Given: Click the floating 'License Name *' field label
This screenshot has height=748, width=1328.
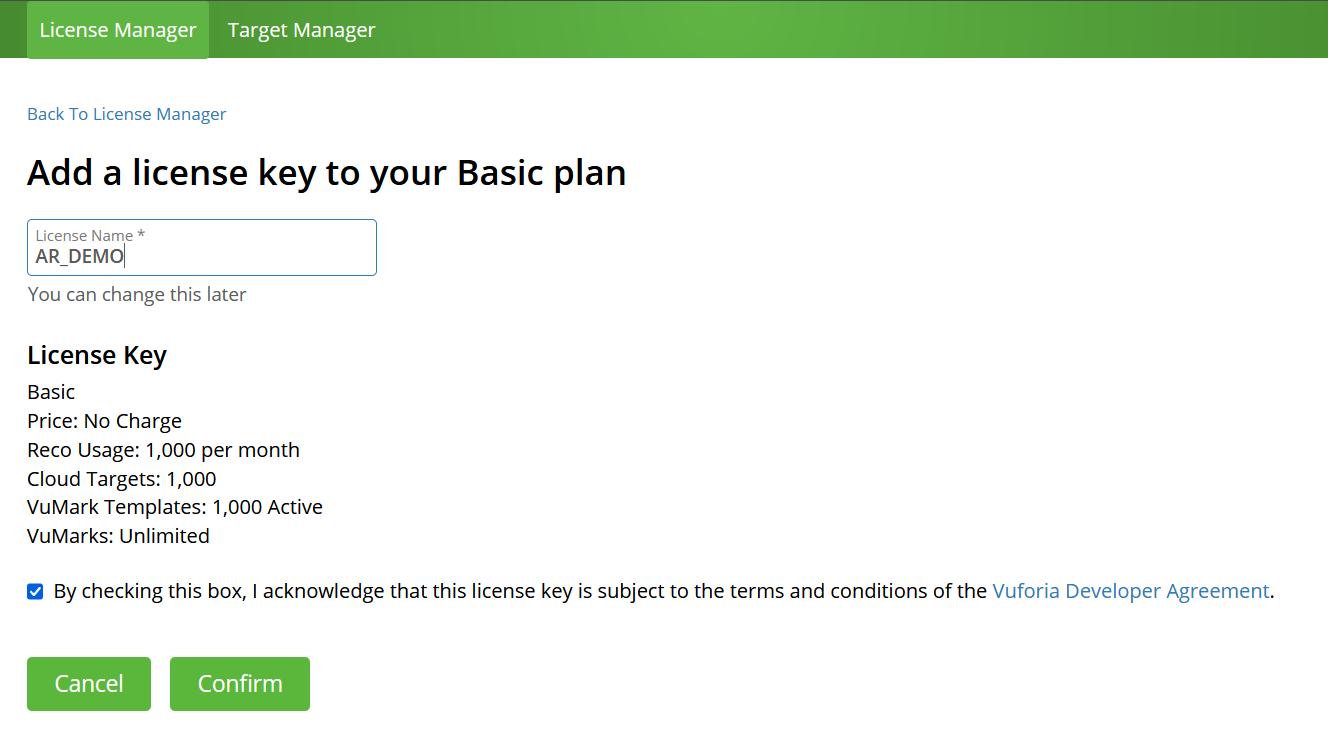Looking at the screenshot, I should [91, 235].
